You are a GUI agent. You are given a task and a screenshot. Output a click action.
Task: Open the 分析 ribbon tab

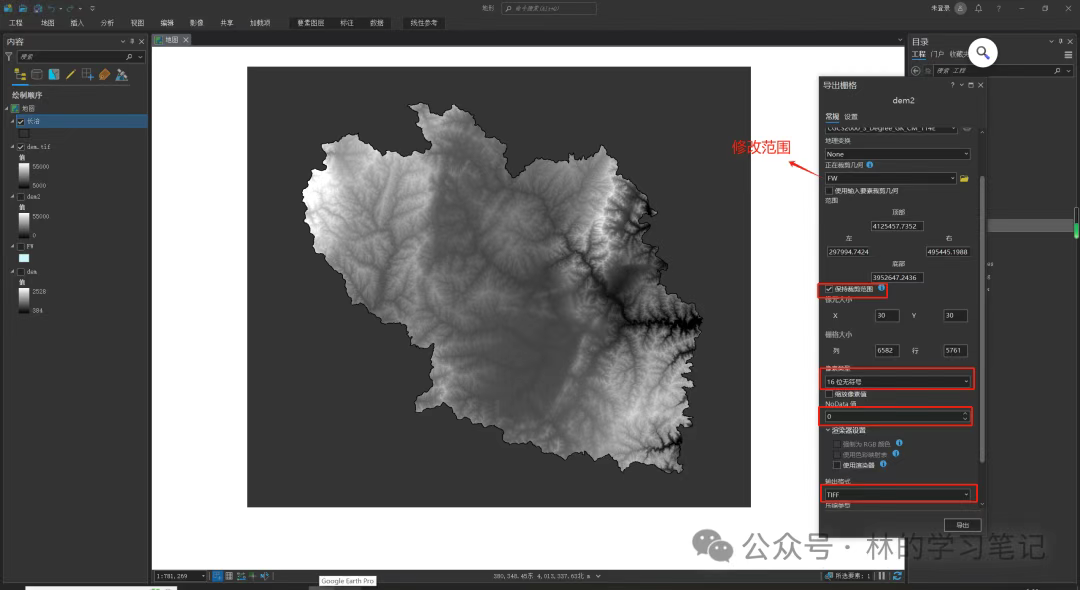click(x=107, y=22)
